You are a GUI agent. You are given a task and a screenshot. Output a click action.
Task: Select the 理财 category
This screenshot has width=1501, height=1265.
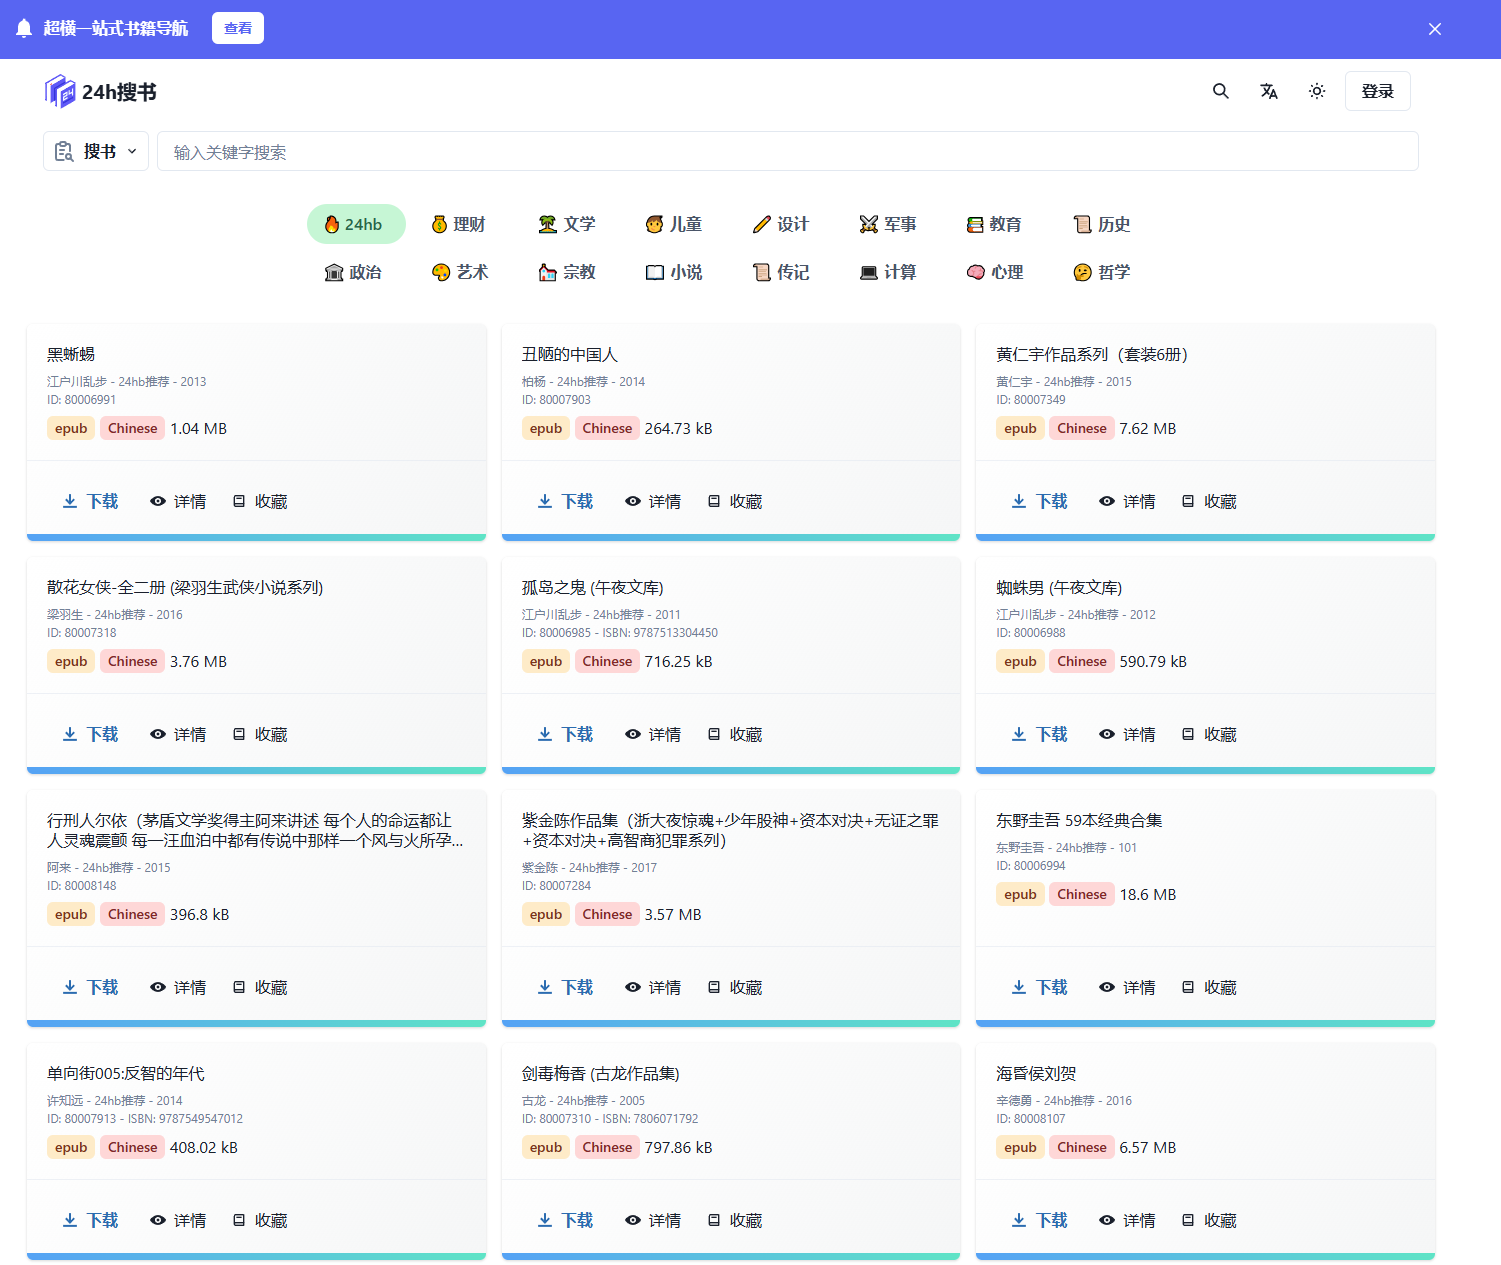(459, 224)
